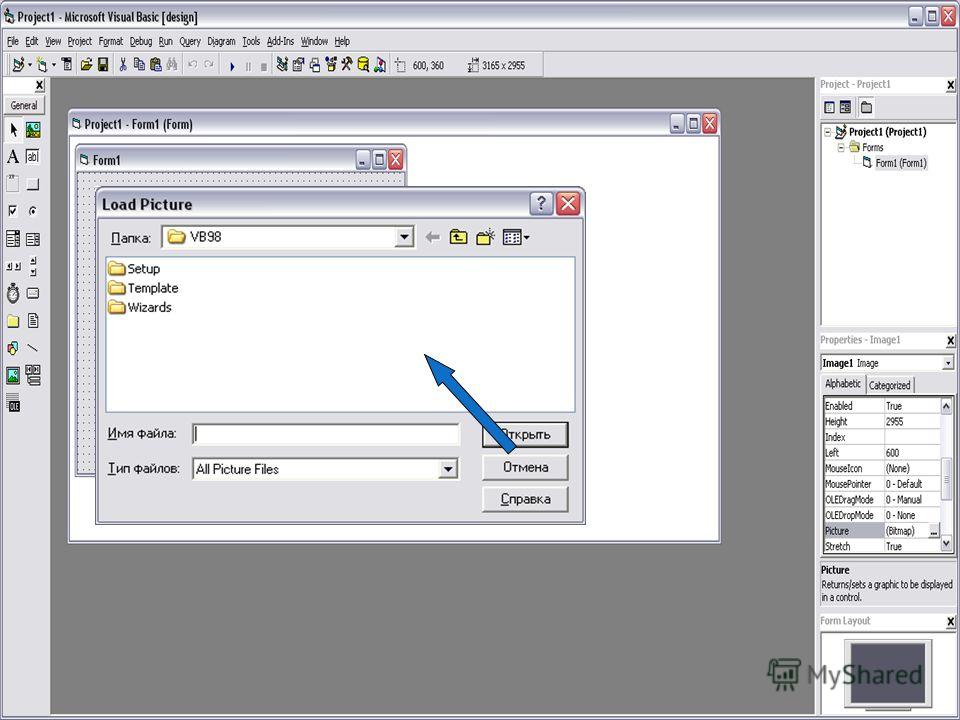Select the Setup folder in the file list

coord(134,269)
